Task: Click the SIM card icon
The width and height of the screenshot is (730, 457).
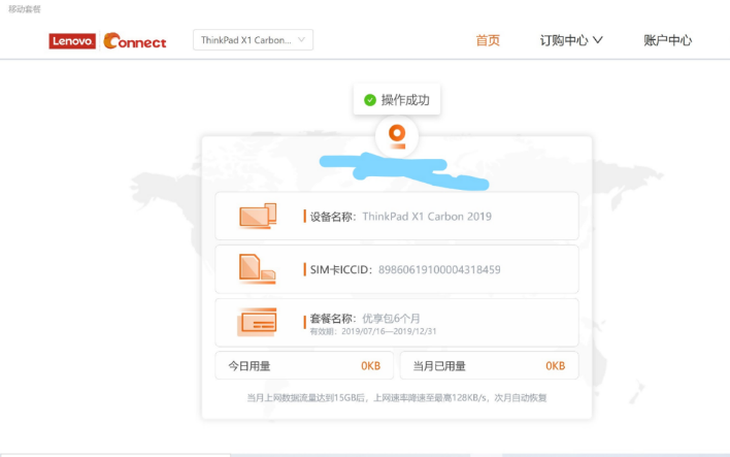Action: click(x=256, y=269)
